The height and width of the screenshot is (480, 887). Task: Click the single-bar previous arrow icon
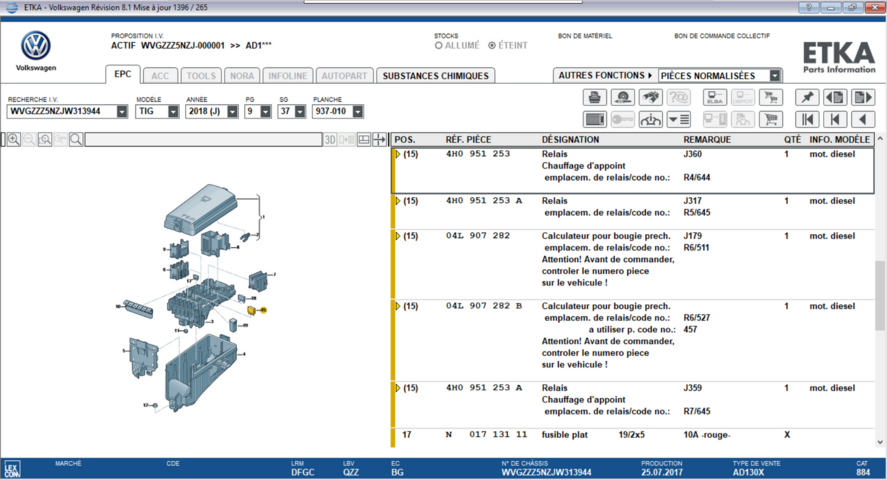pyautogui.click(x=836, y=119)
